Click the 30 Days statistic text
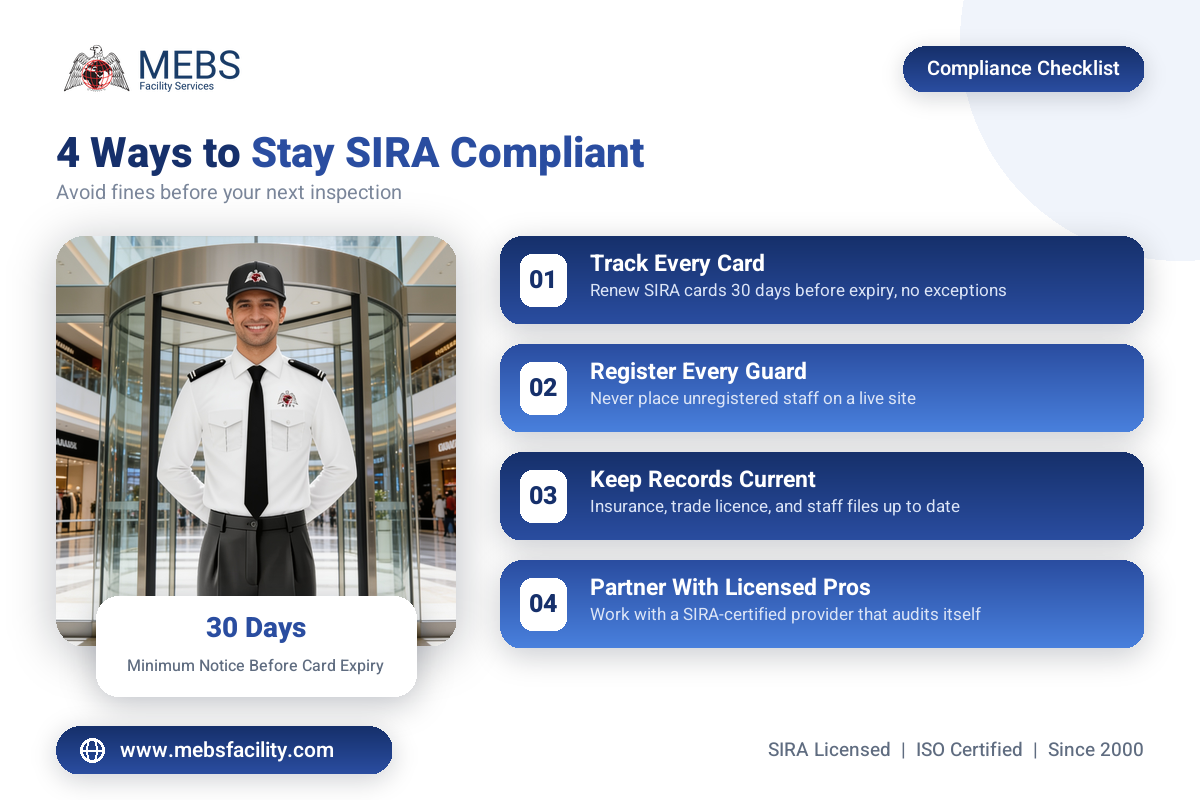 256,628
